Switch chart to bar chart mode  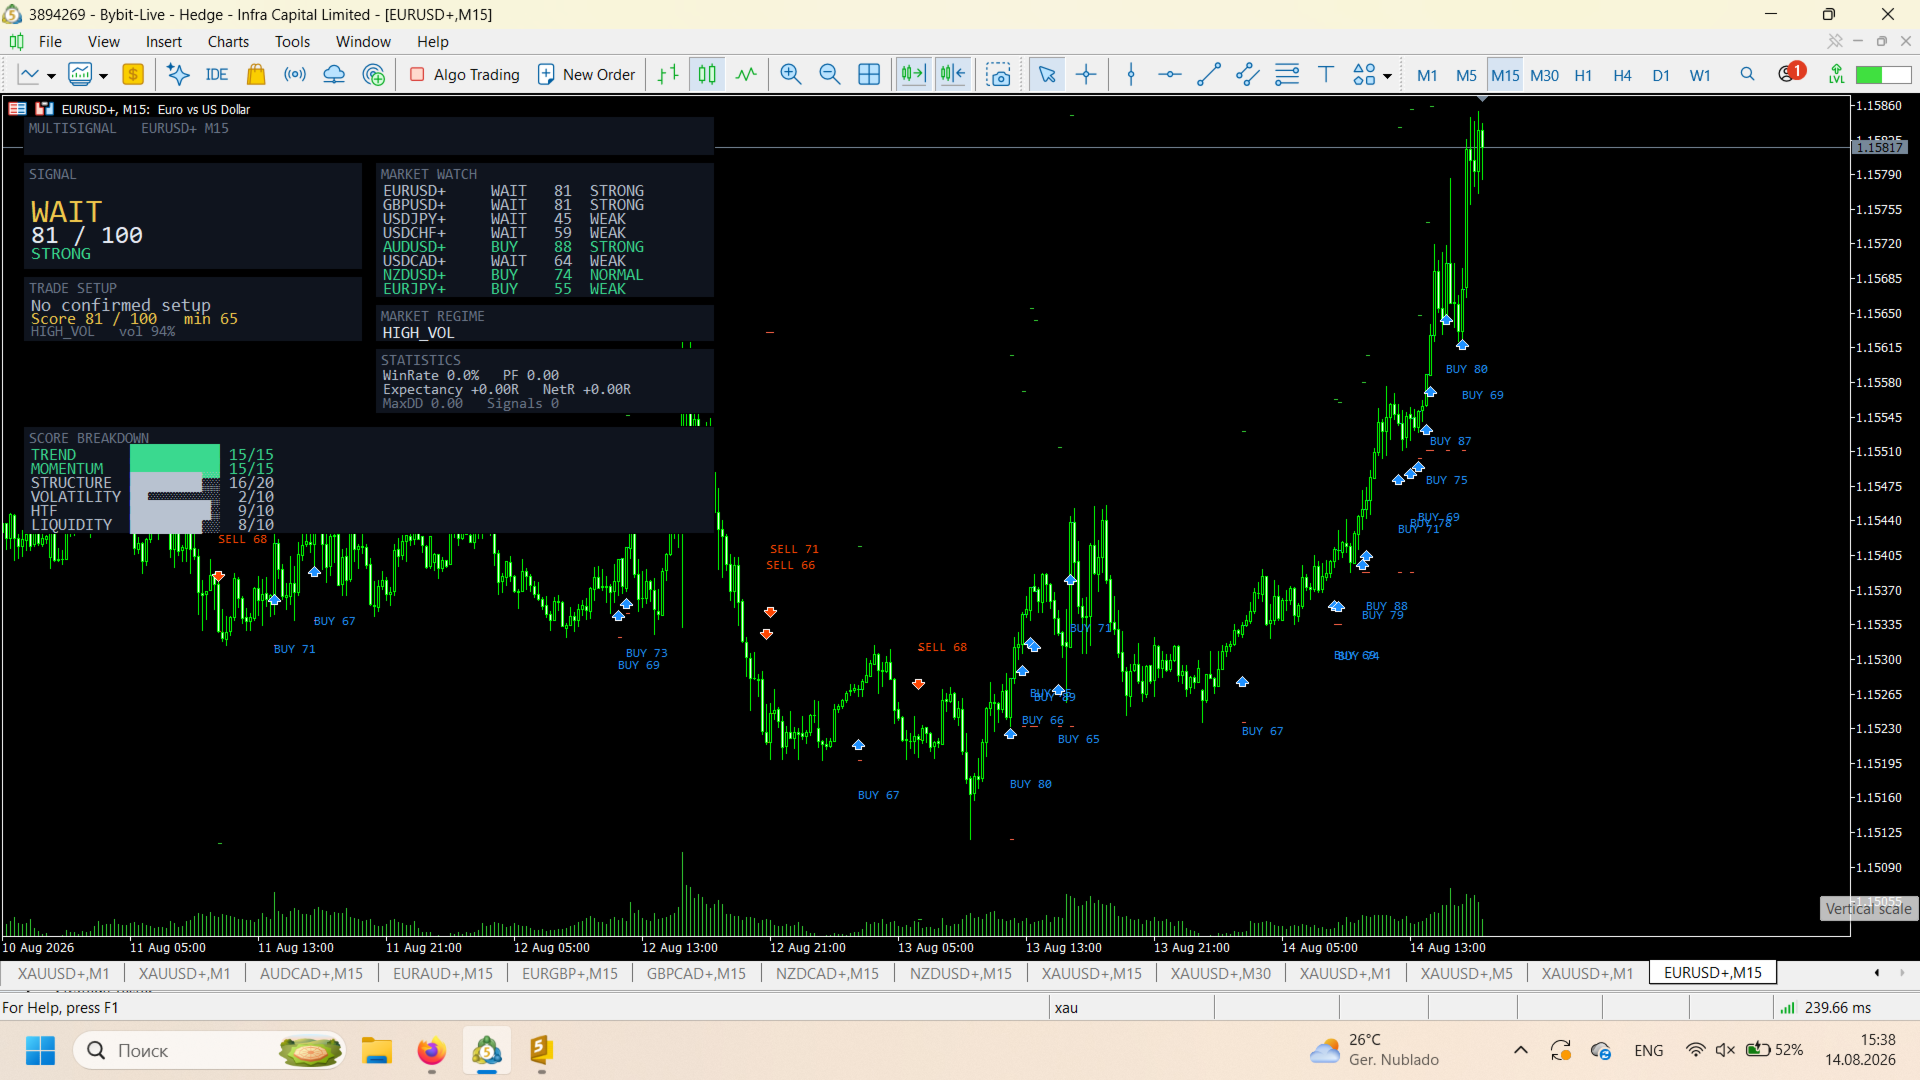[668, 74]
